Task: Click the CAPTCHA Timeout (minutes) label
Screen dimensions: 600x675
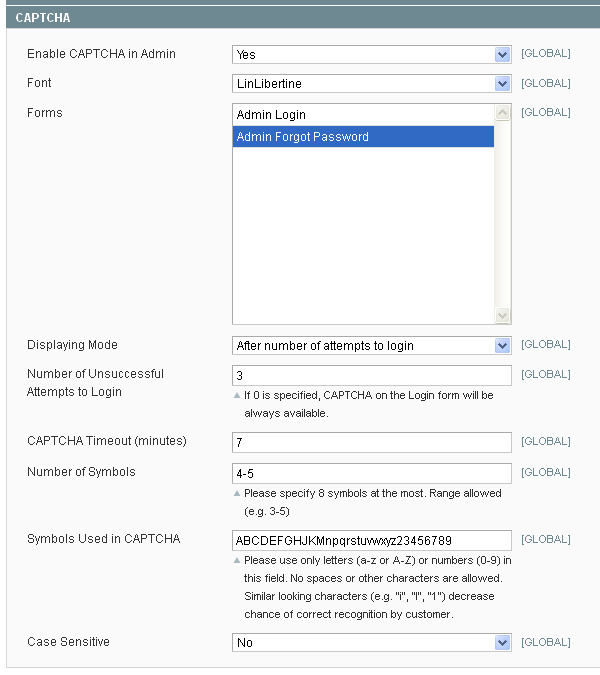Action: point(106,441)
